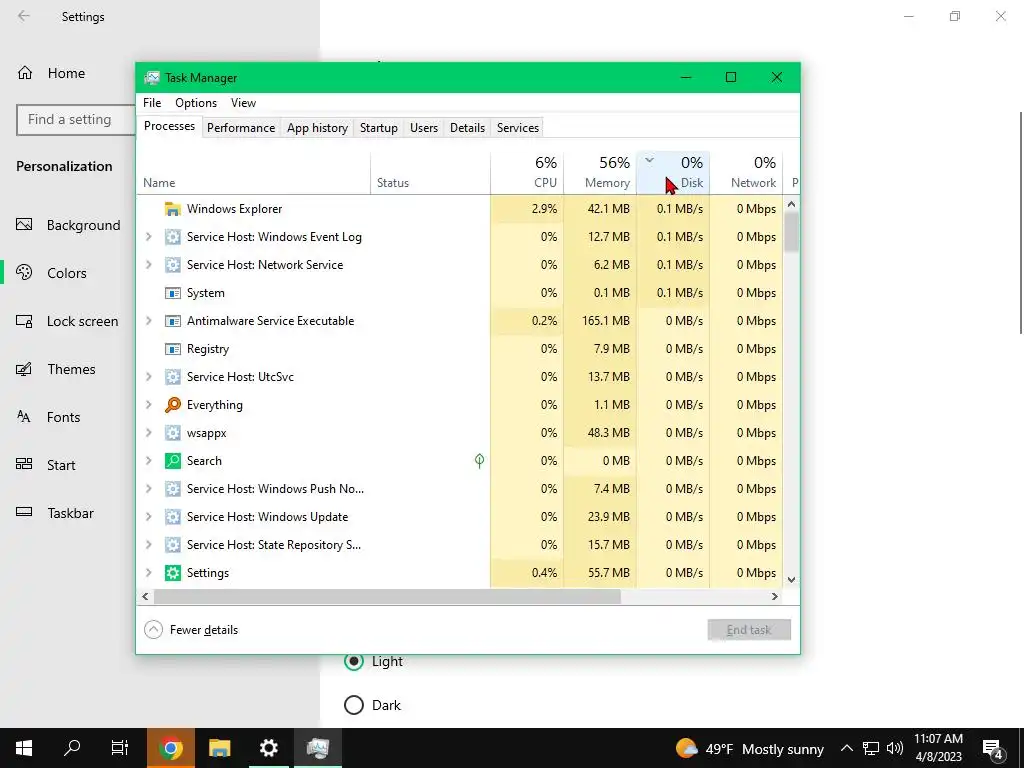Screen dimensions: 1024x768
Task: Open the Windows Start menu
Action: [x=24, y=748]
